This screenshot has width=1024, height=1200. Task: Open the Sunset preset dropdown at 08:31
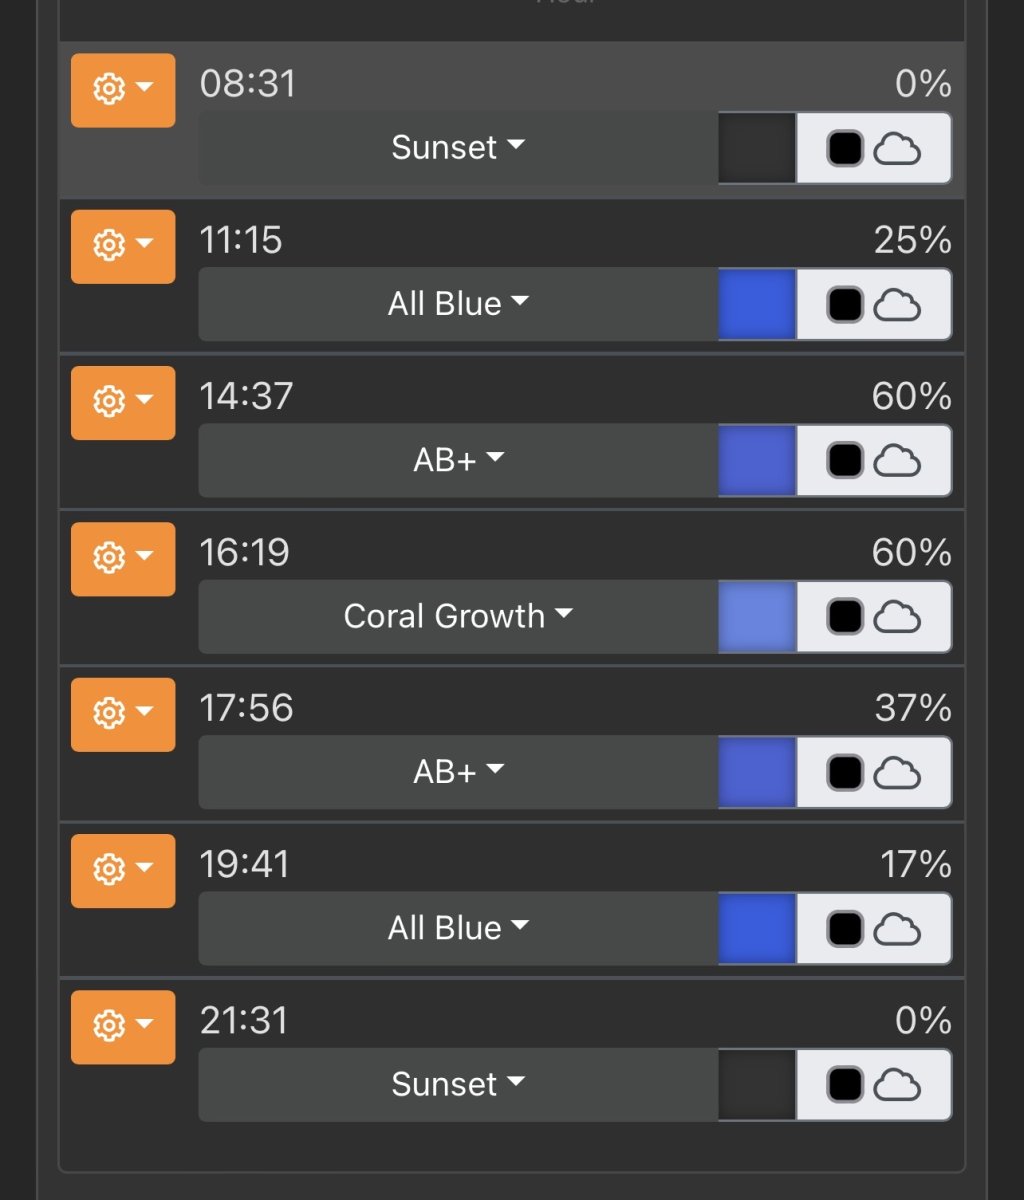pos(458,148)
